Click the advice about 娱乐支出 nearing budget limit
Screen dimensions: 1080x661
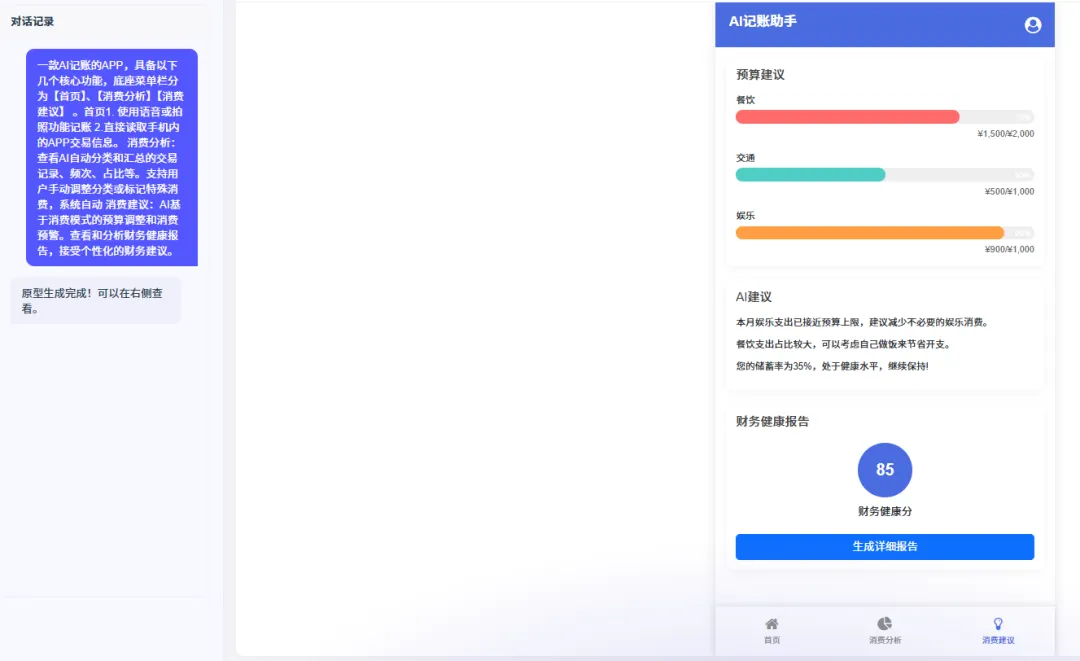pos(862,322)
